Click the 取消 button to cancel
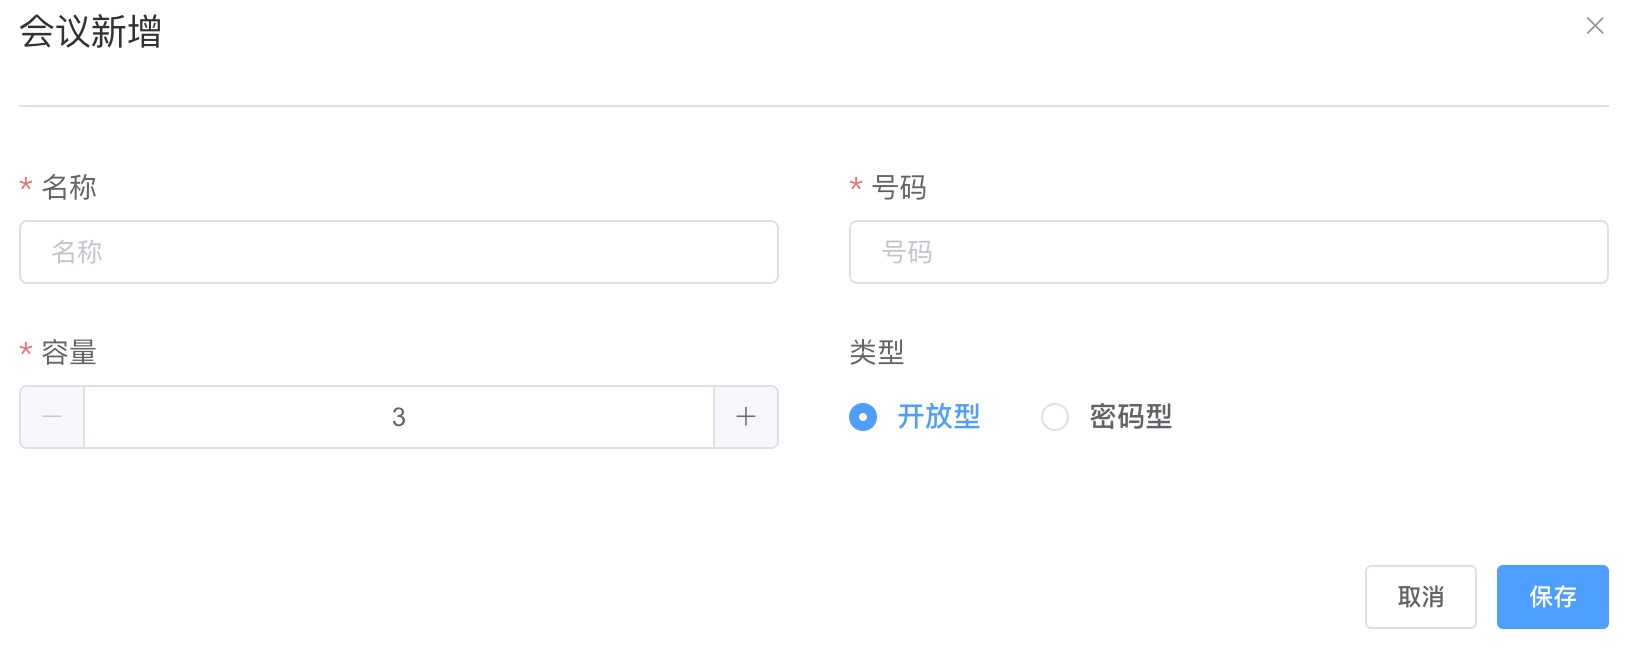The height and width of the screenshot is (648, 1634). 1420,597
